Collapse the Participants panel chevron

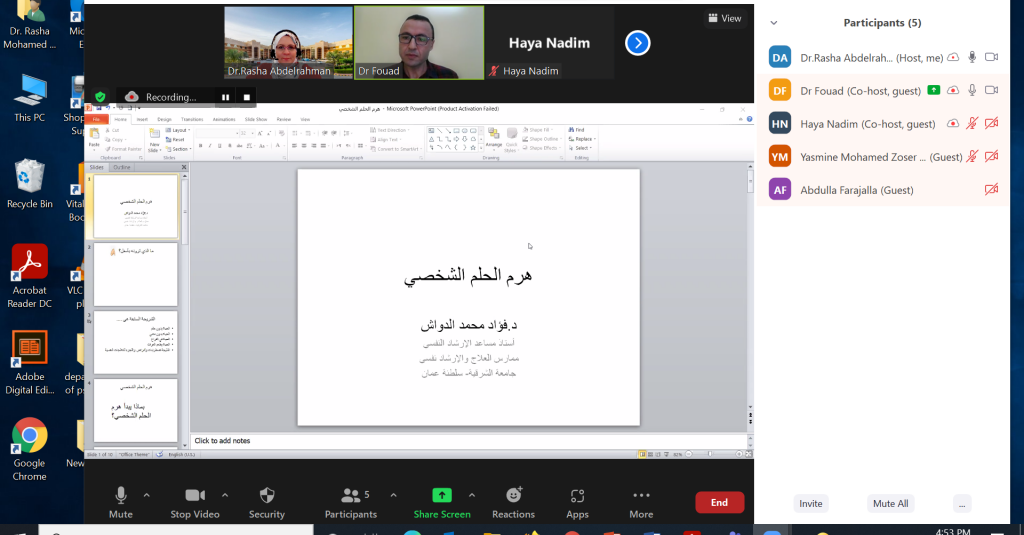coord(773,23)
